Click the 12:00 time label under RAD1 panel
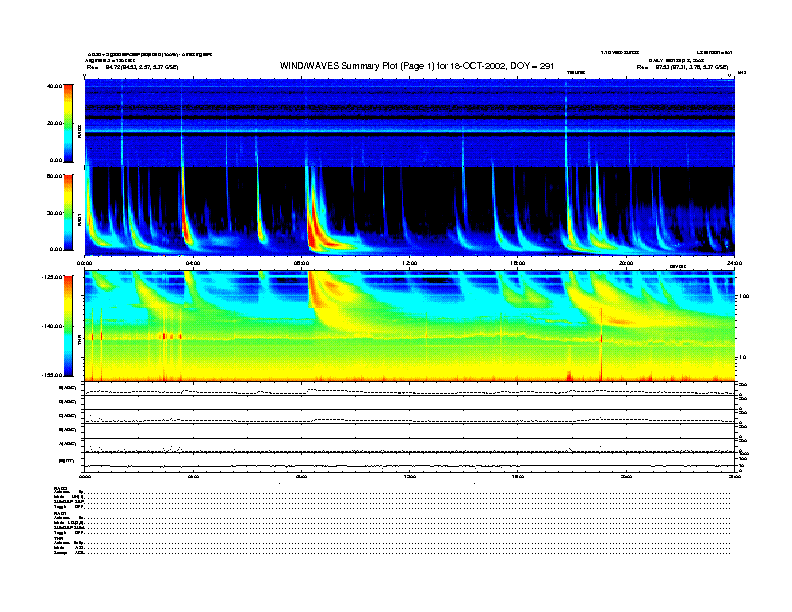 410,263
